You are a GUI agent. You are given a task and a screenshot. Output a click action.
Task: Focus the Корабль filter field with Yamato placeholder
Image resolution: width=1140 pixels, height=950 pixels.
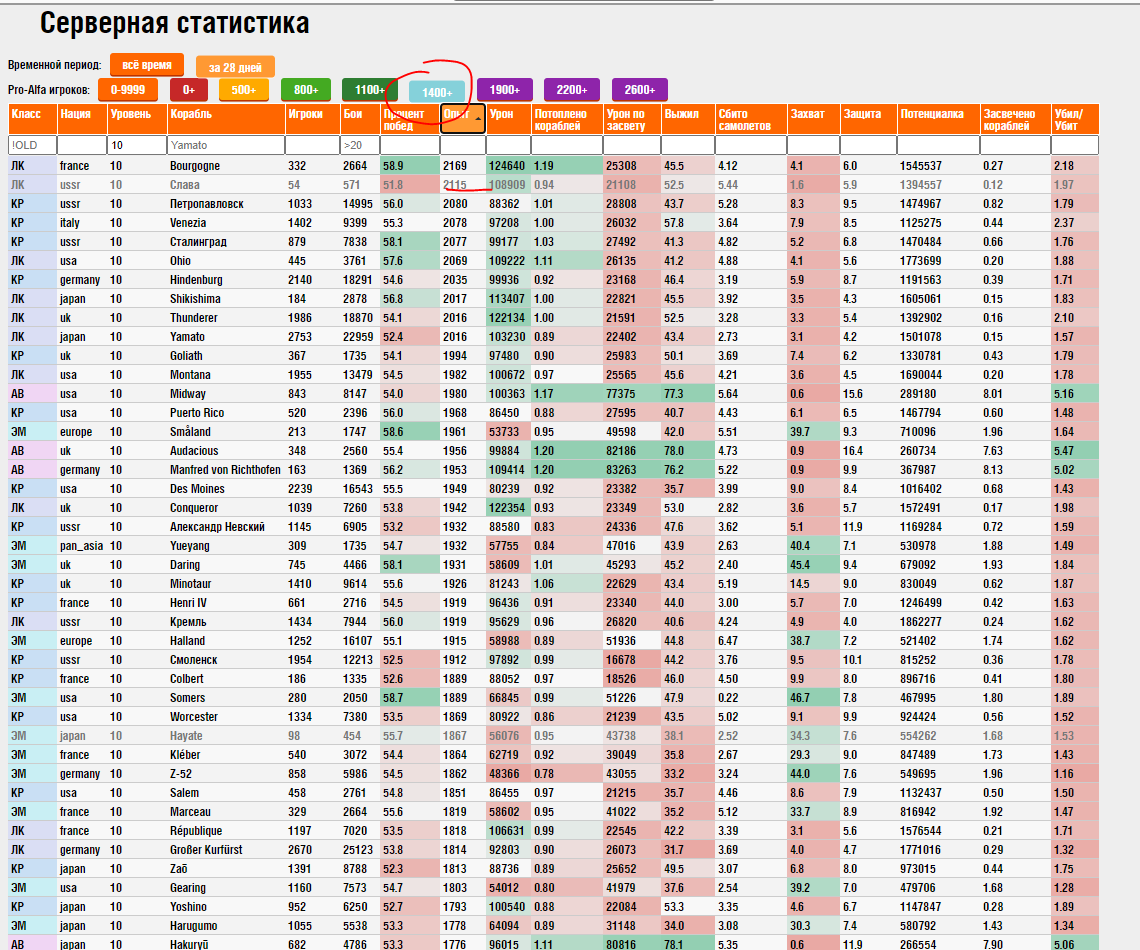[x=225, y=145]
